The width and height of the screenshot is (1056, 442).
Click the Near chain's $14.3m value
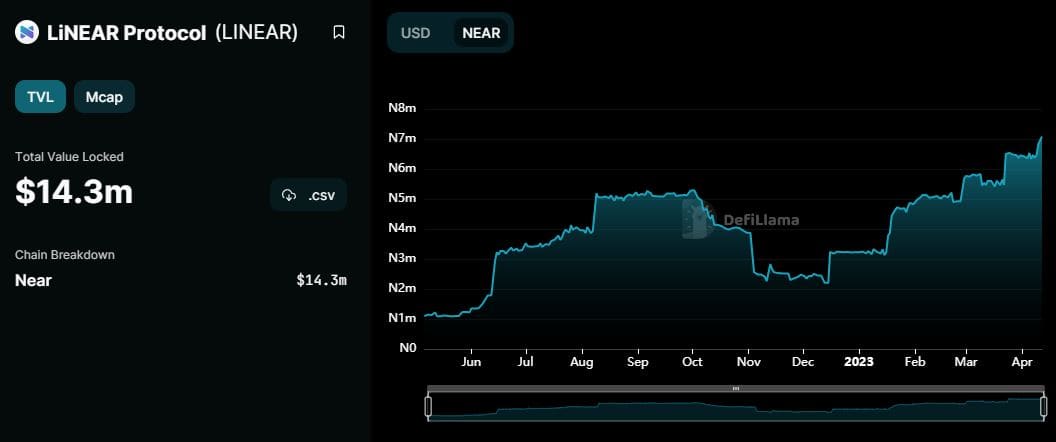[321, 280]
